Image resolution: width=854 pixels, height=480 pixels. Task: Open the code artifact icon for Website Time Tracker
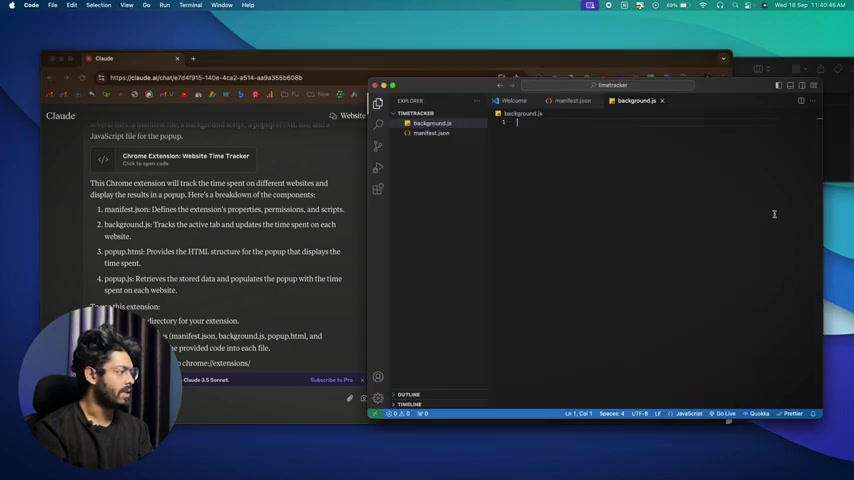pyautogui.click(x=103, y=160)
